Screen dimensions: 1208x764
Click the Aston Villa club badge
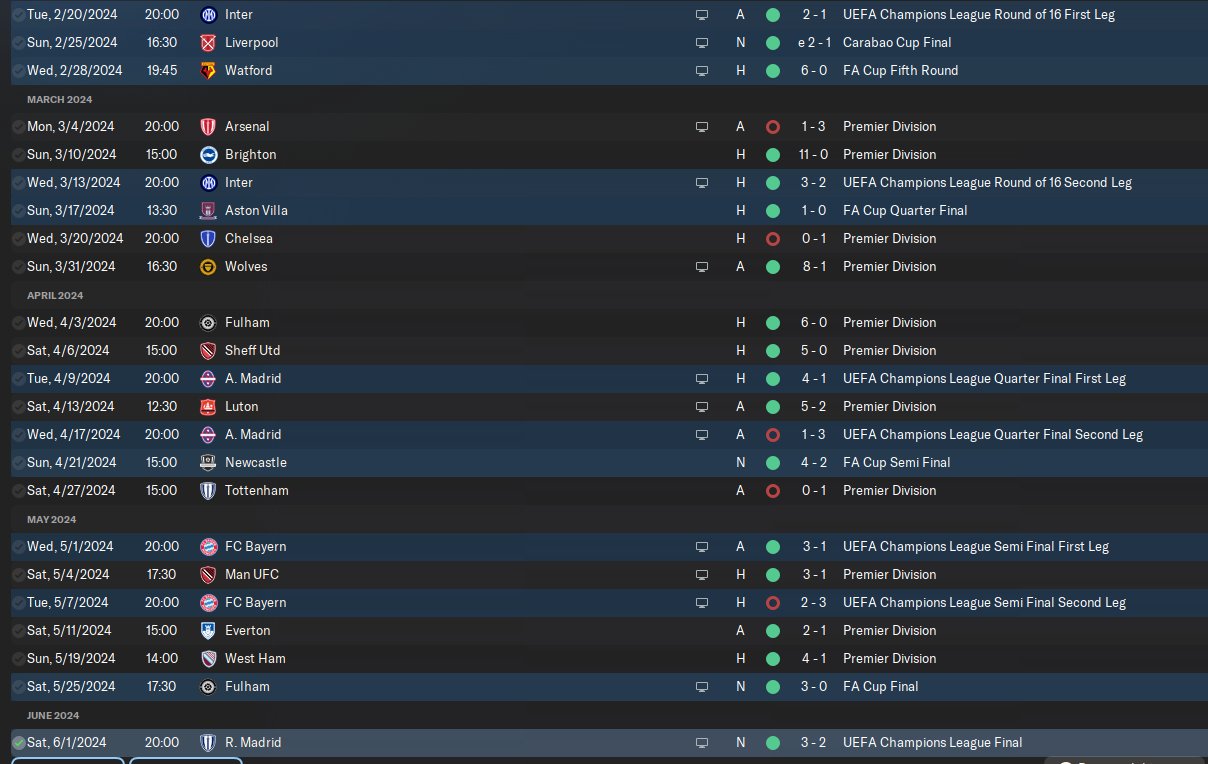click(208, 211)
